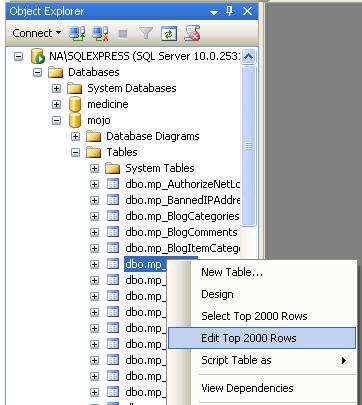
Task: Click the Filter funnel icon
Action: 146,33
